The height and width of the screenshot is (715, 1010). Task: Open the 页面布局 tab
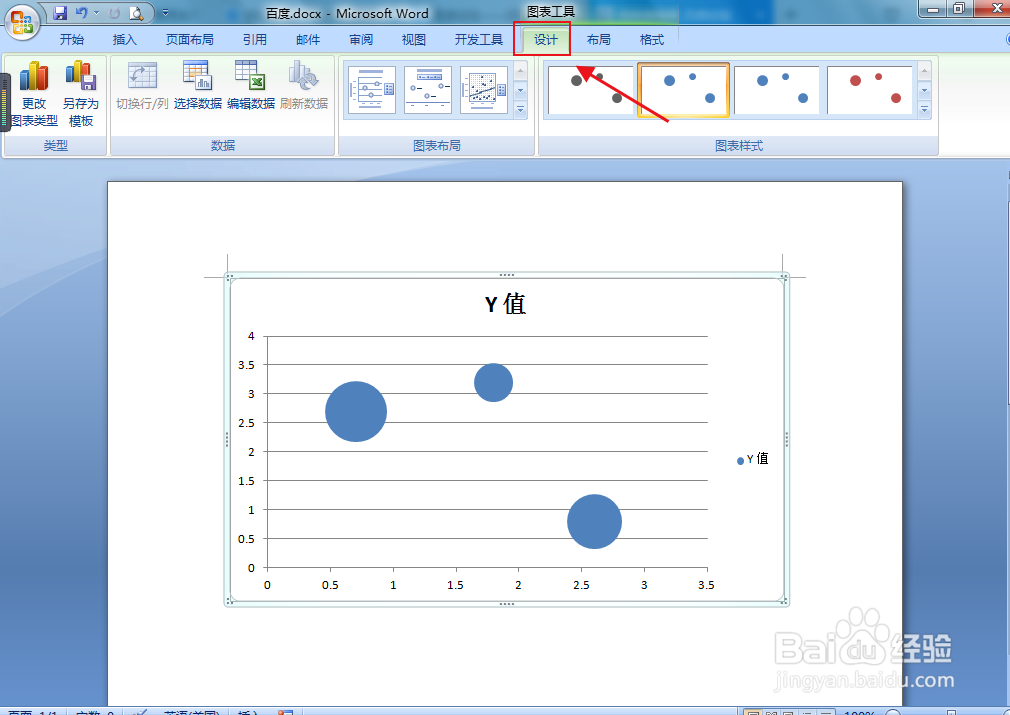point(189,40)
